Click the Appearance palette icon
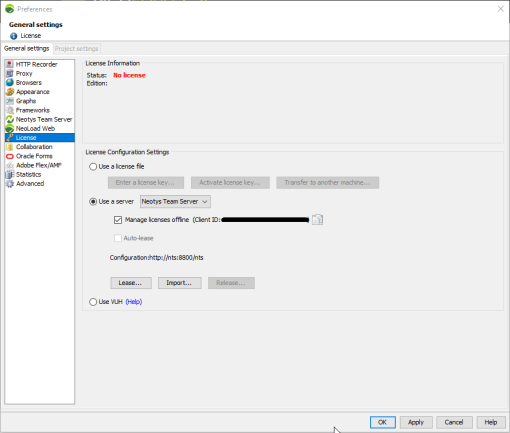The height and width of the screenshot is (433, 510). point(10,92)
